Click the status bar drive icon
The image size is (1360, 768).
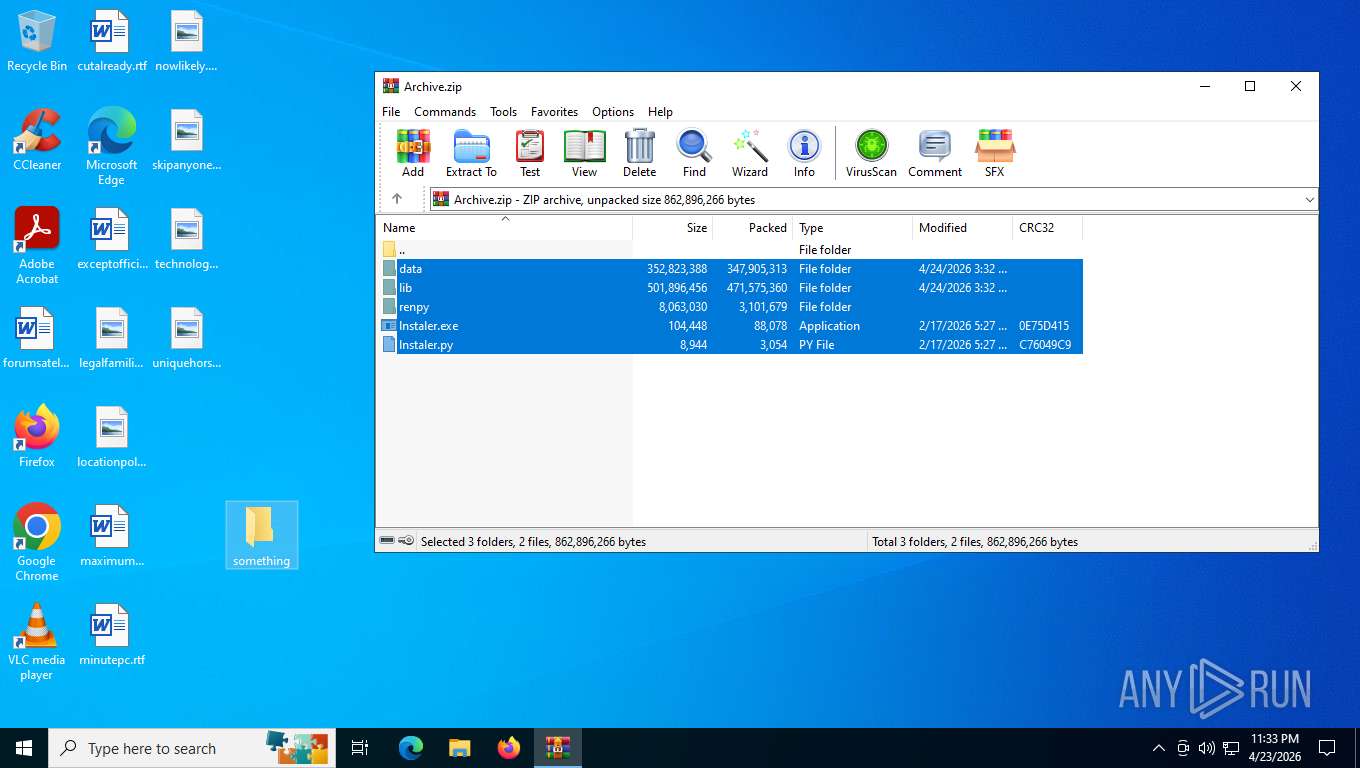click(x=387, y=541)
